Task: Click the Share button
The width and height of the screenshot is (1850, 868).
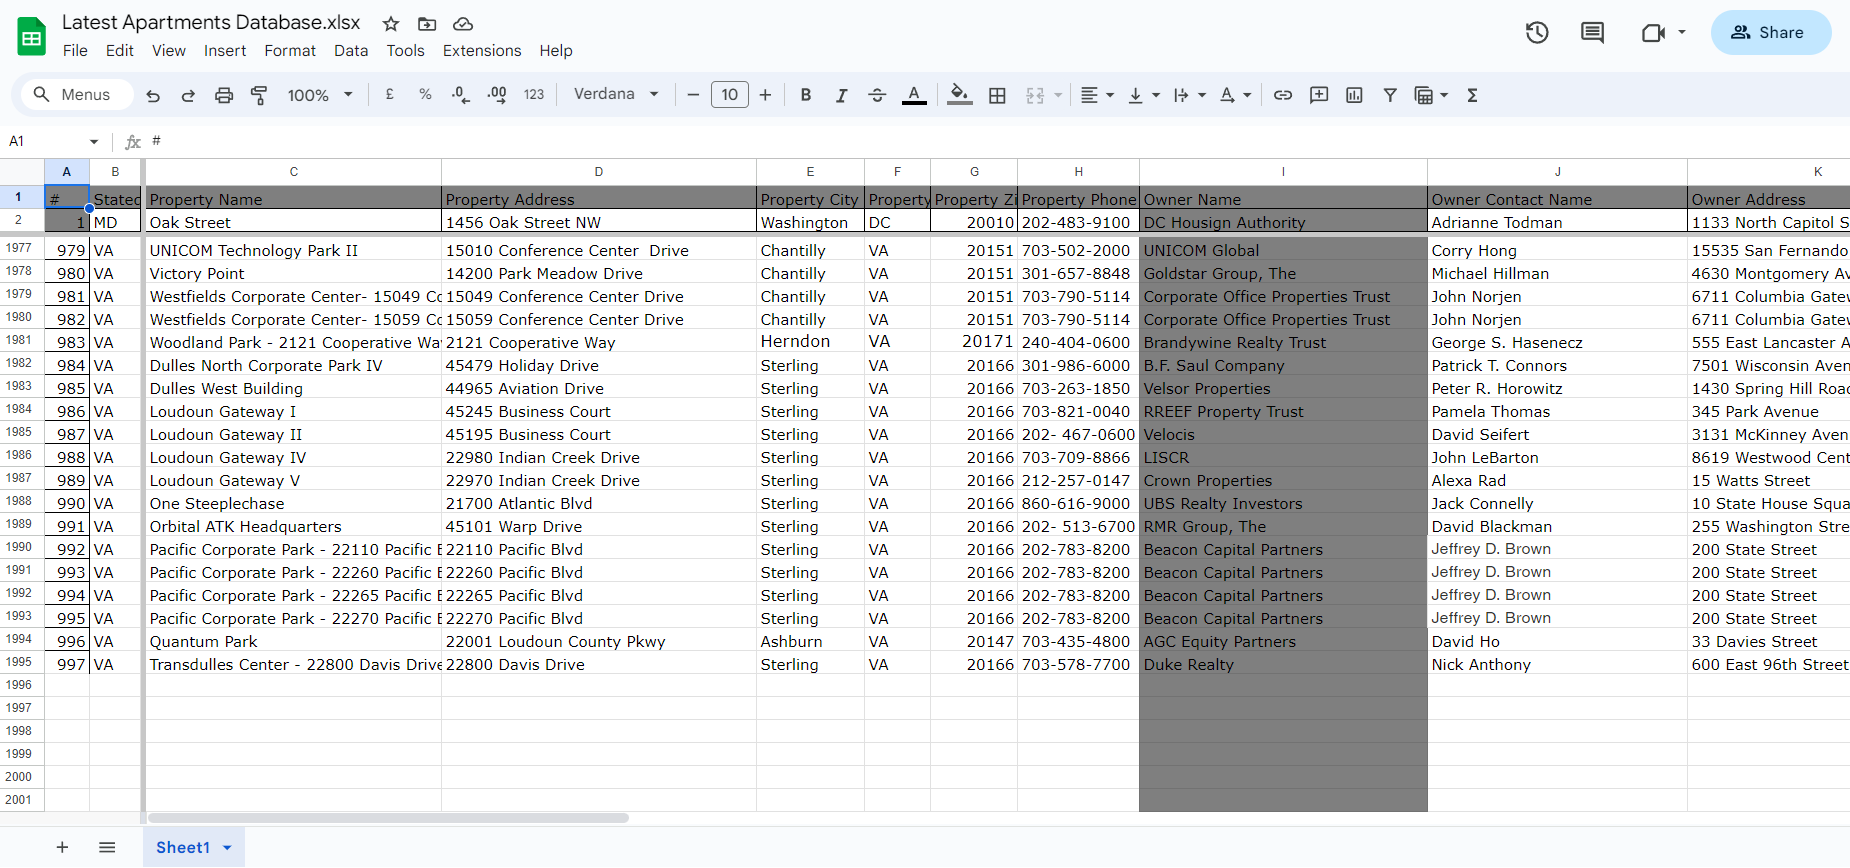Action: 1770,33
